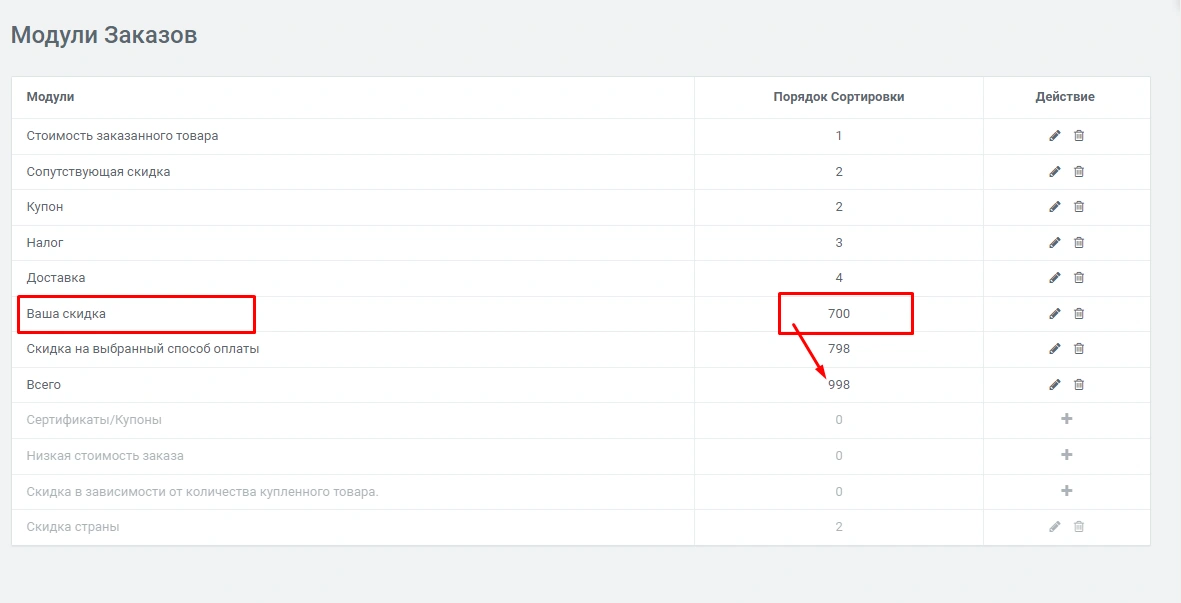Install the Сертификаты/Купоны module with plus
1181x603 pixels.
(x=1066, y=420)
